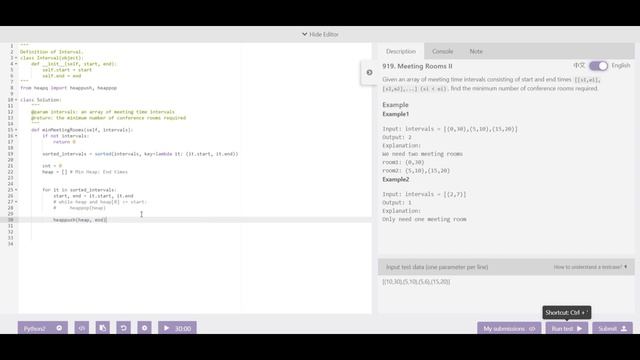This screenshot has height=360, width=640.
Task: Open My submissions
Action: (x=509, y=328)
